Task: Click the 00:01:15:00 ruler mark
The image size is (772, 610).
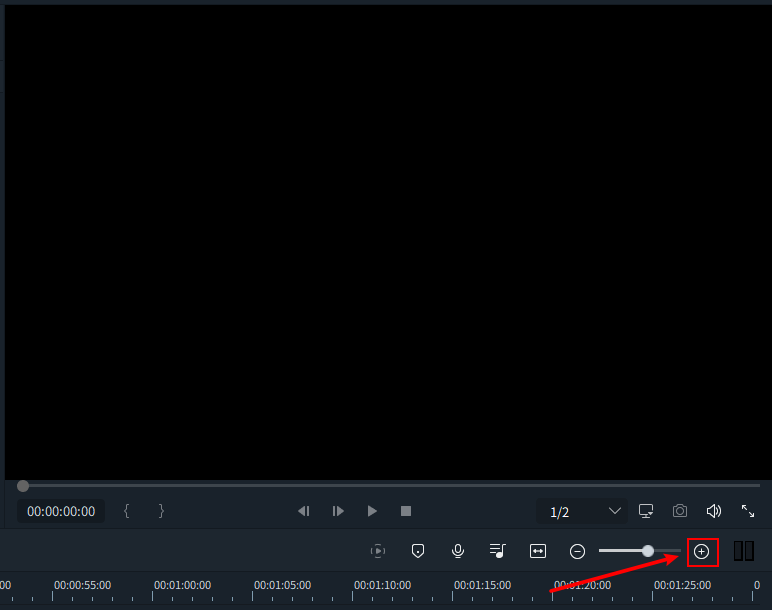Action: (482, 585)
